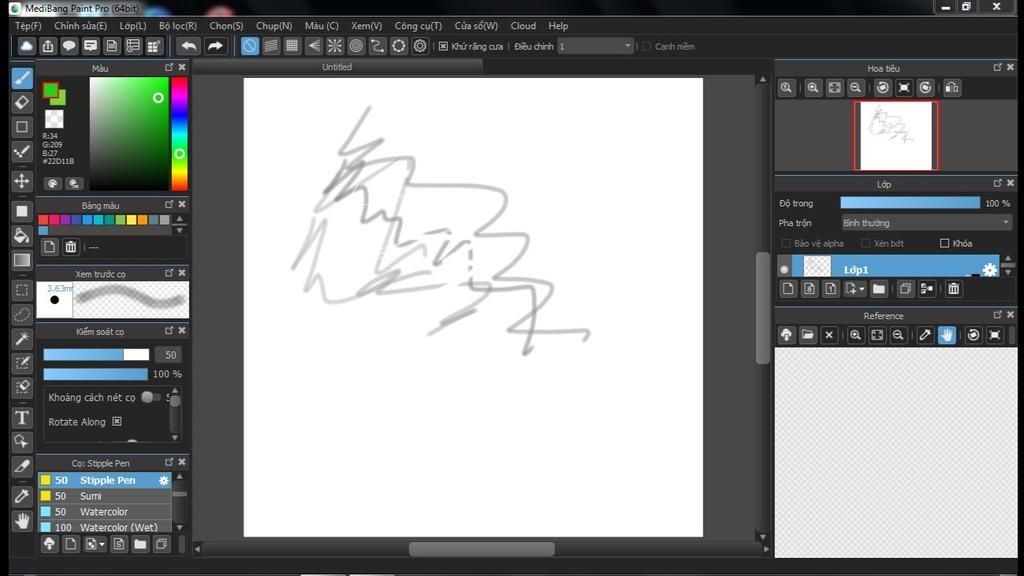Switch to the Untitled document tab
This screenshot has height=576, width=1024.
(337, 67)
